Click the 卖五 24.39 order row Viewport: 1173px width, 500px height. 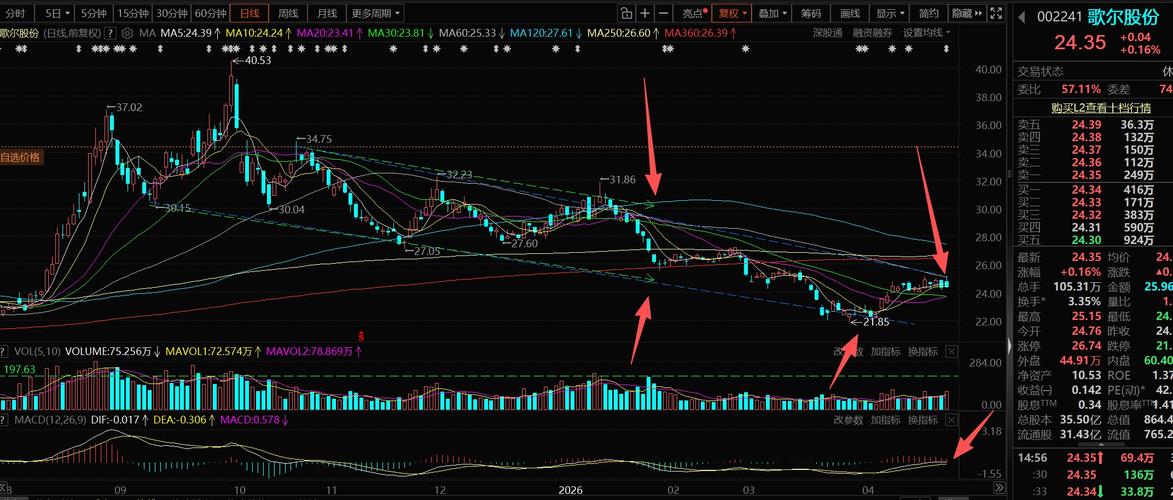click(x=1092, y=124)
